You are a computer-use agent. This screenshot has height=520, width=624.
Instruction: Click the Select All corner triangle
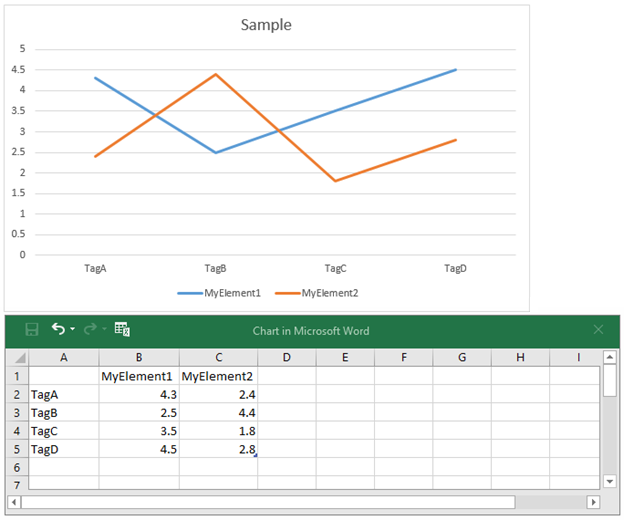pyautogui.click(x=17, y=357)
